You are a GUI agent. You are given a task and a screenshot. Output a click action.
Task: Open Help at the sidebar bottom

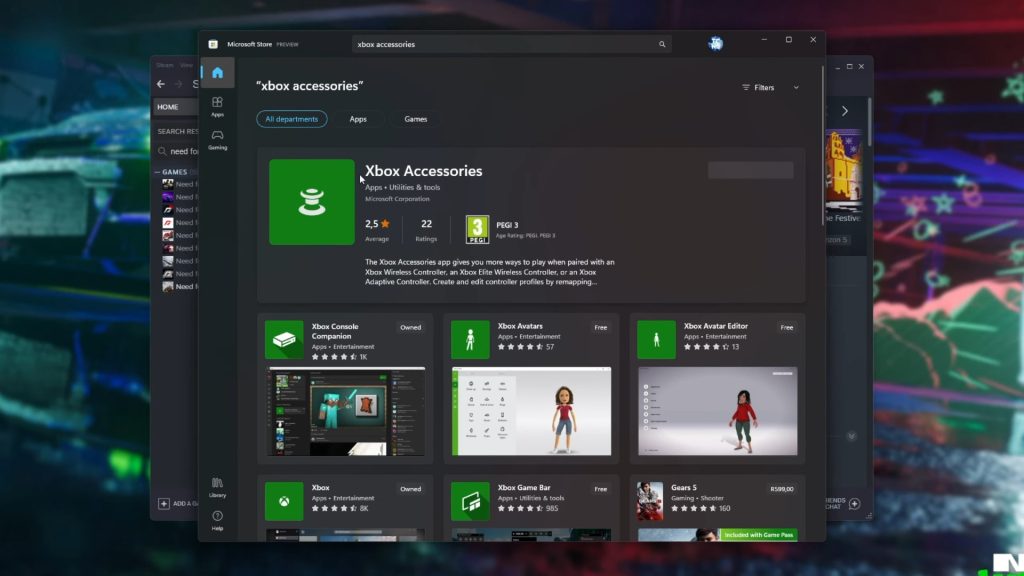coord(217,520)
